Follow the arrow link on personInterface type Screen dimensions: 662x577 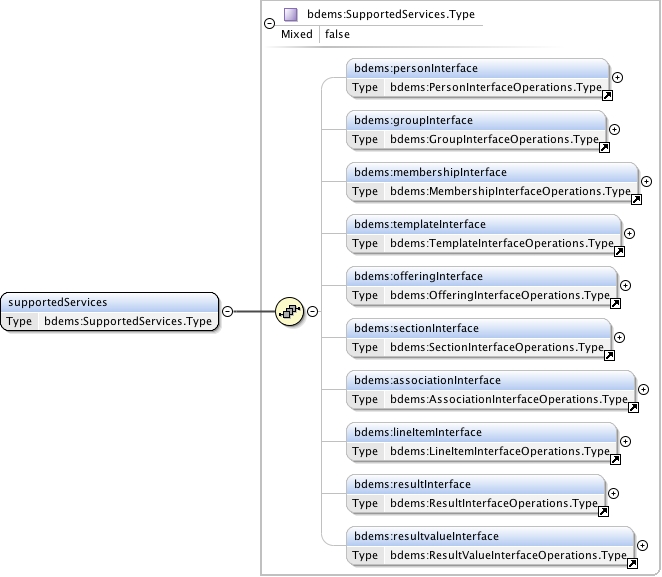tap(607, 96)
